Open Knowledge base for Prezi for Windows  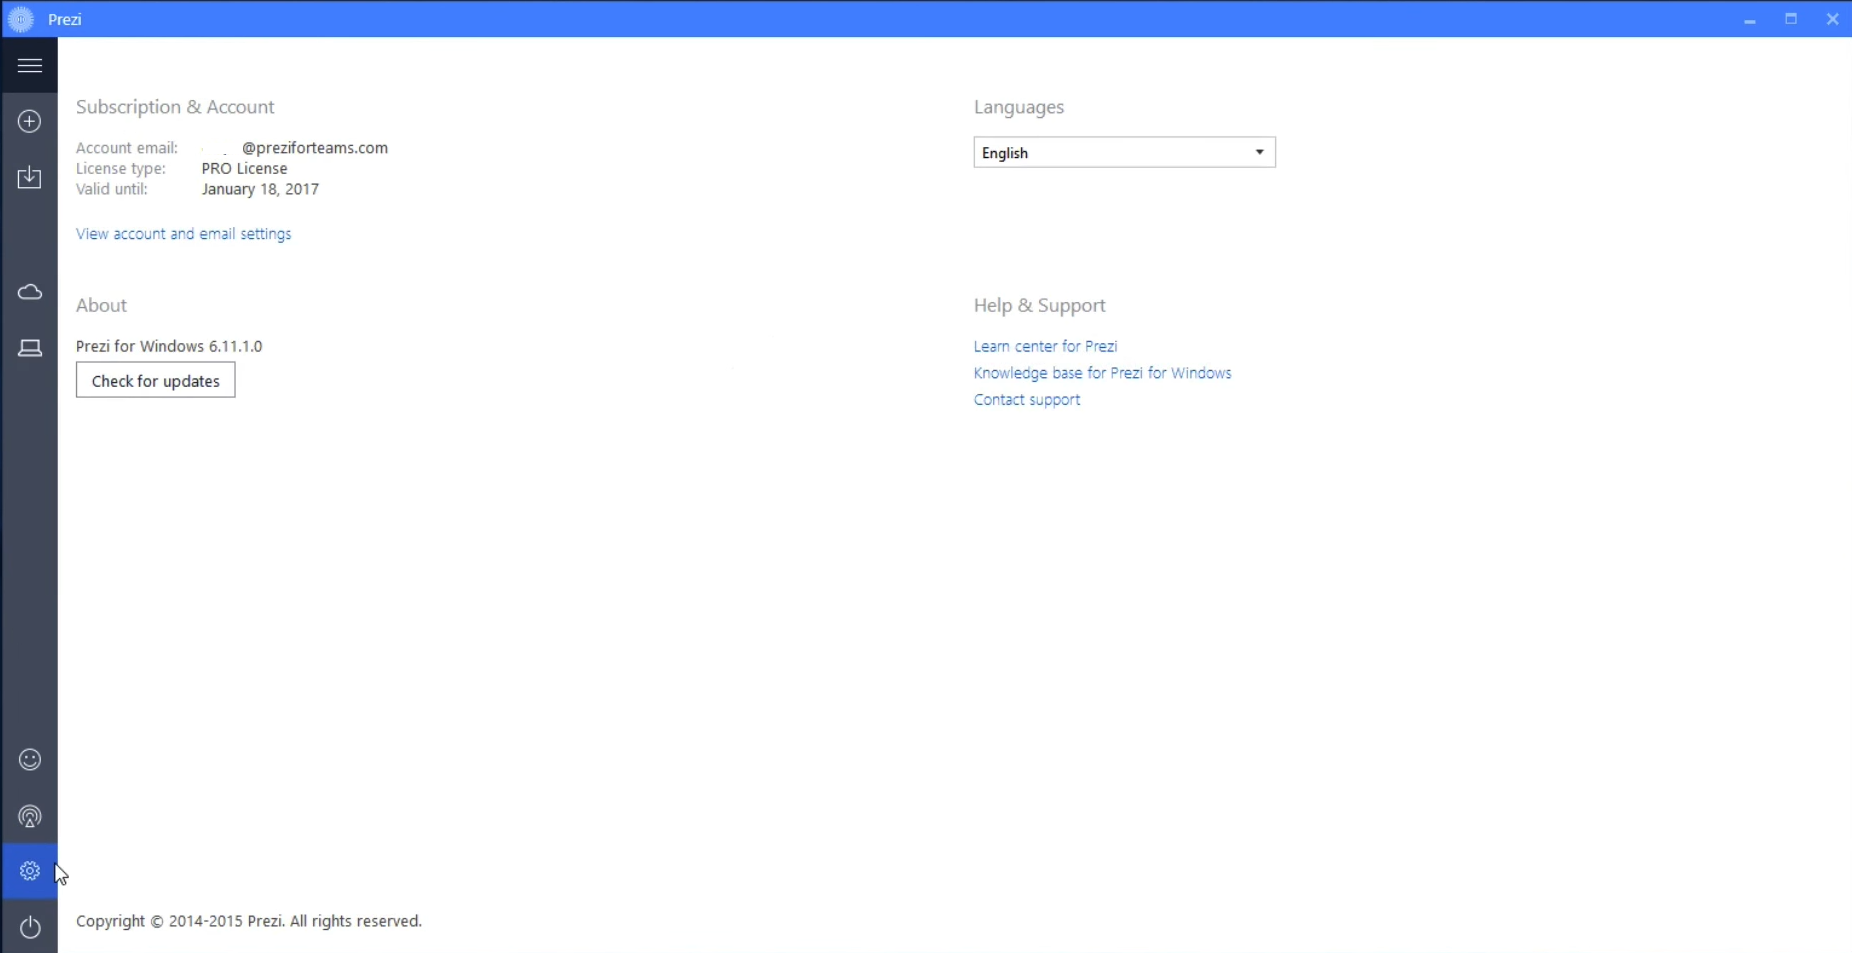pyautogui.click(x=1102, y=373)
